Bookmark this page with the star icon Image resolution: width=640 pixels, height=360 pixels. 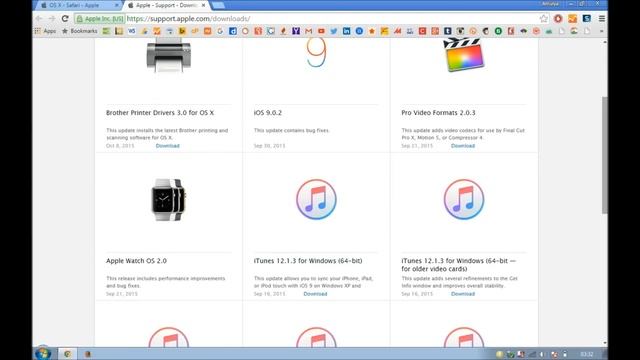pos(543,18)
